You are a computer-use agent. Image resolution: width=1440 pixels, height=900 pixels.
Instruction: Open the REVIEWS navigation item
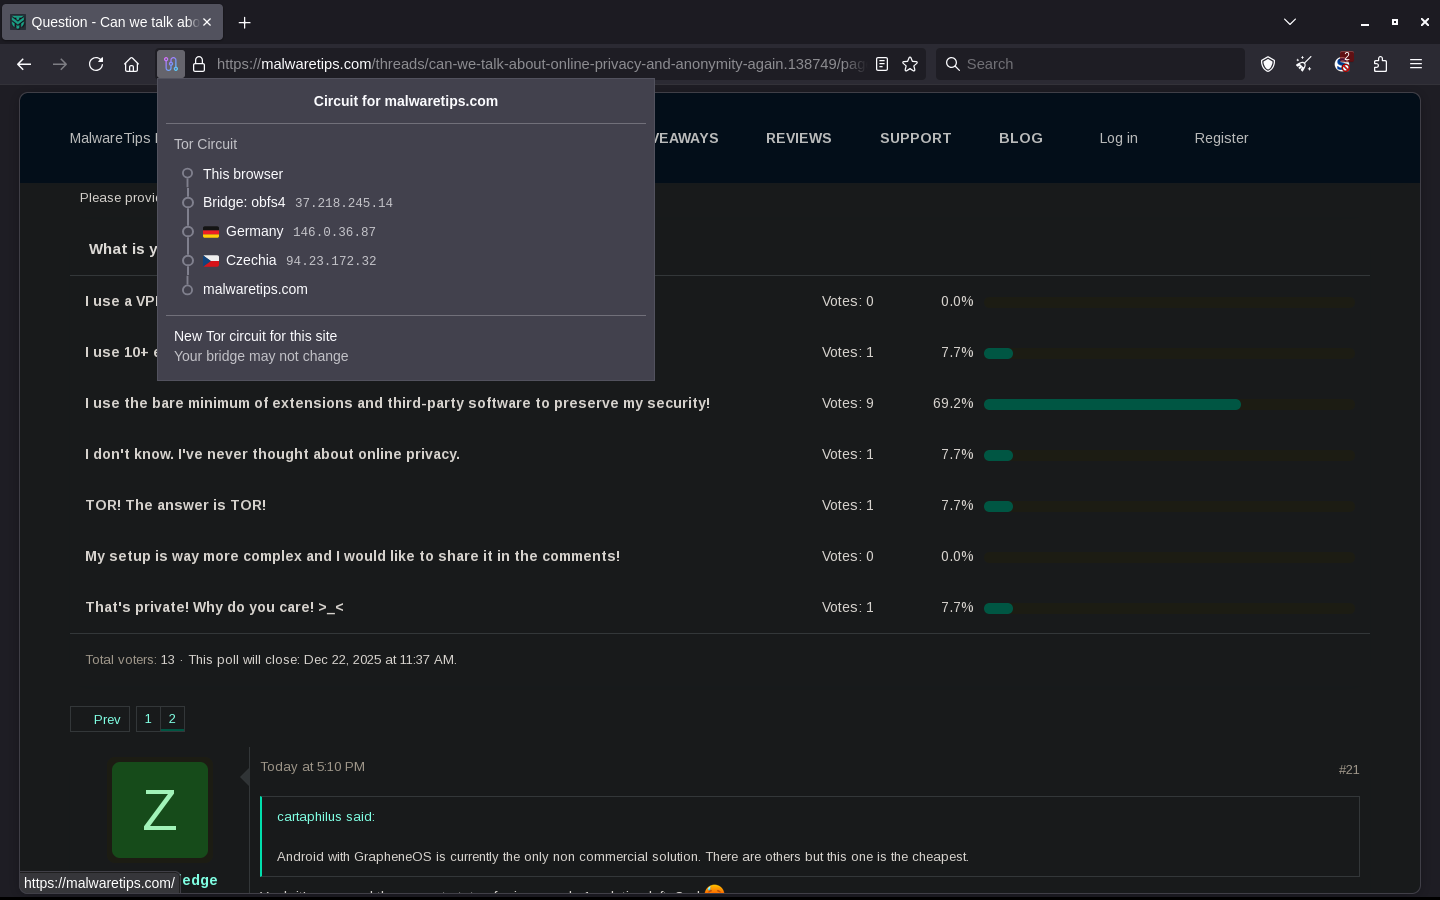tap(798, 138)
